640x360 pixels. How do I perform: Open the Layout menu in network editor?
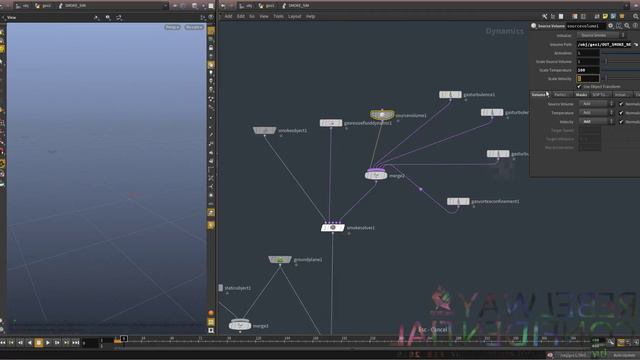point(294,16)
